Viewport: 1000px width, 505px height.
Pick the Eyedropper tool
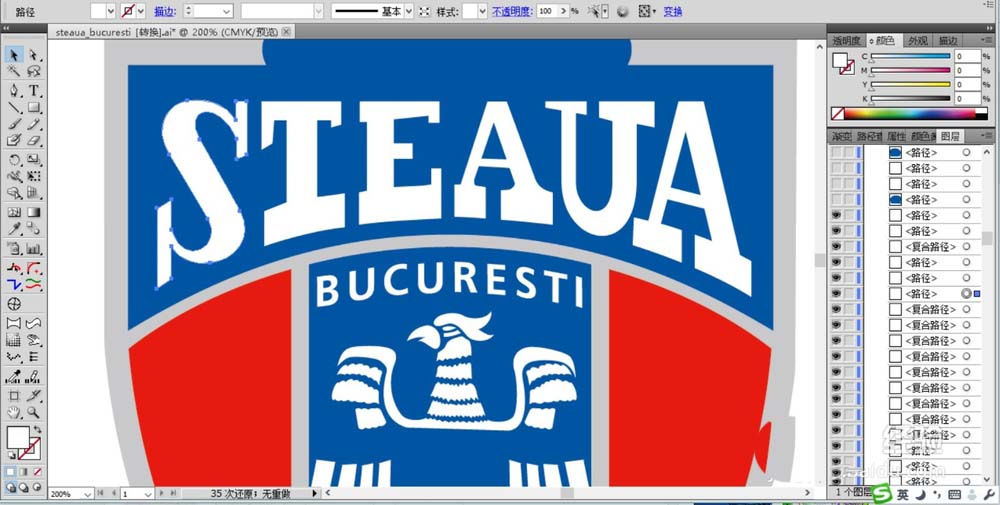click(x=14, y=228)
